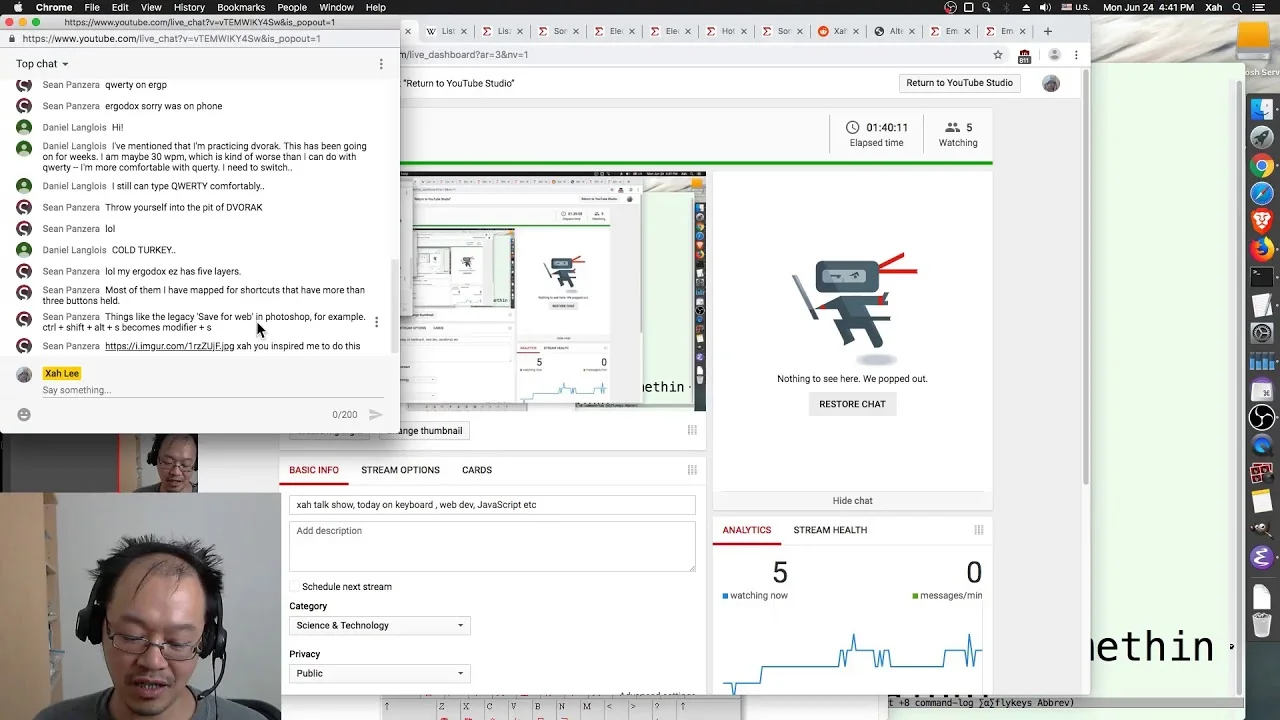This screenshot has height=720, width=1280.
Task: Bookmark this page with star icon
Action: 998,55
